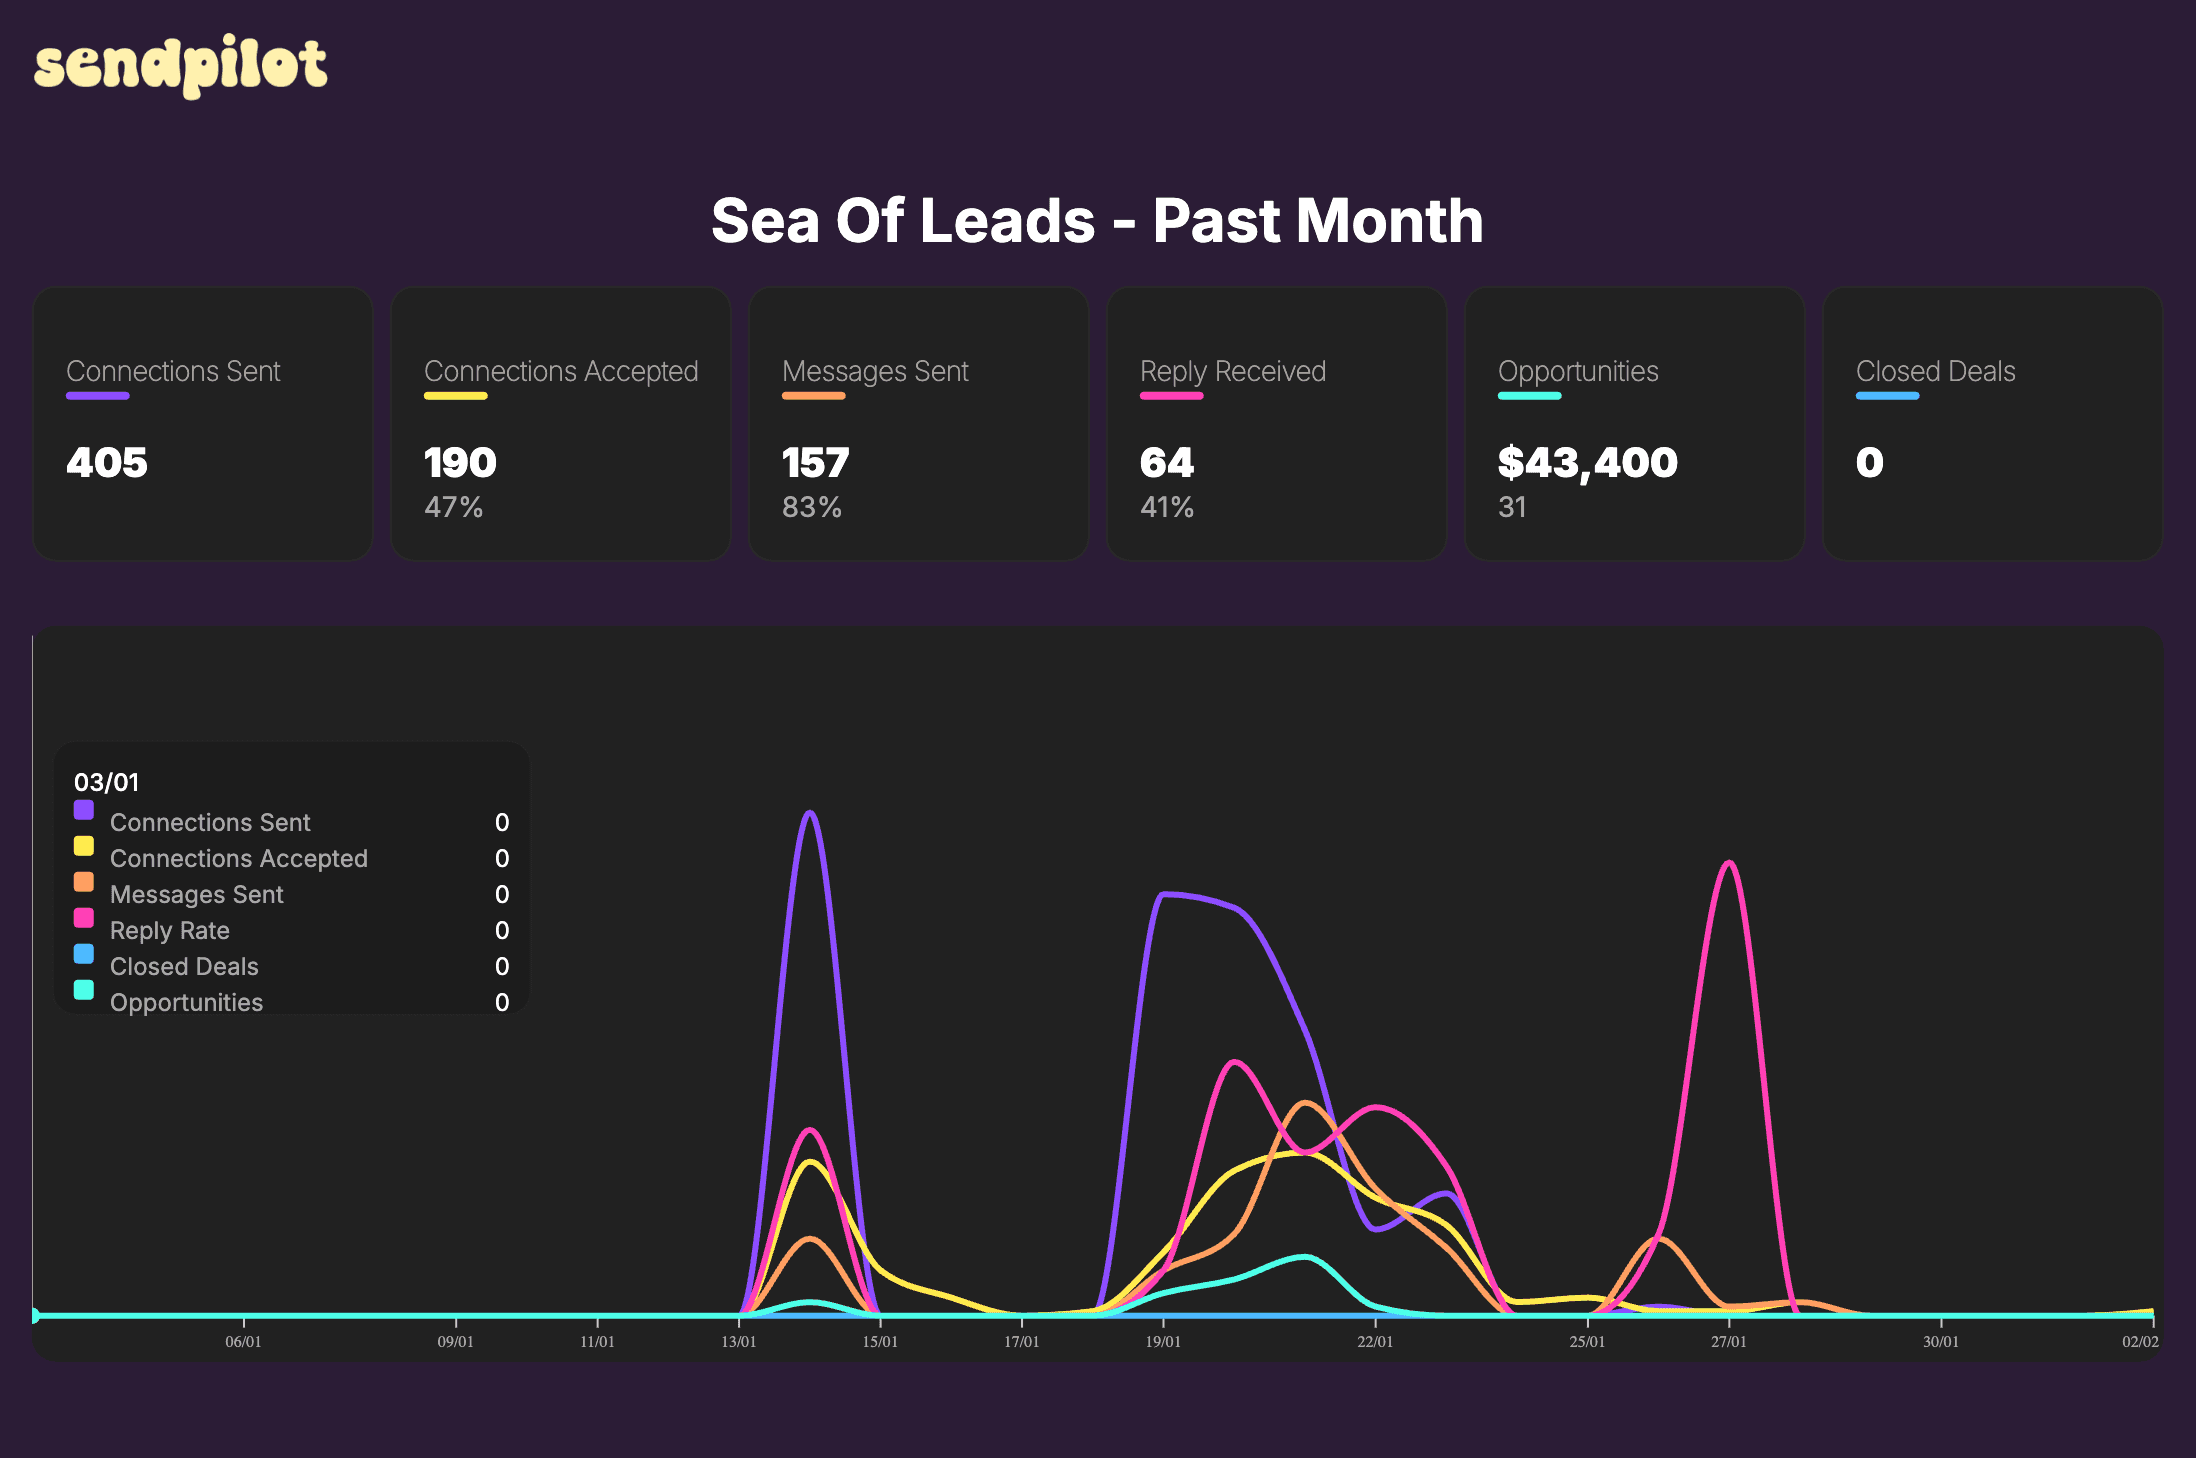
Task: Click the 13/01 date label on chart axis
Action: (x=741, y=1342)
